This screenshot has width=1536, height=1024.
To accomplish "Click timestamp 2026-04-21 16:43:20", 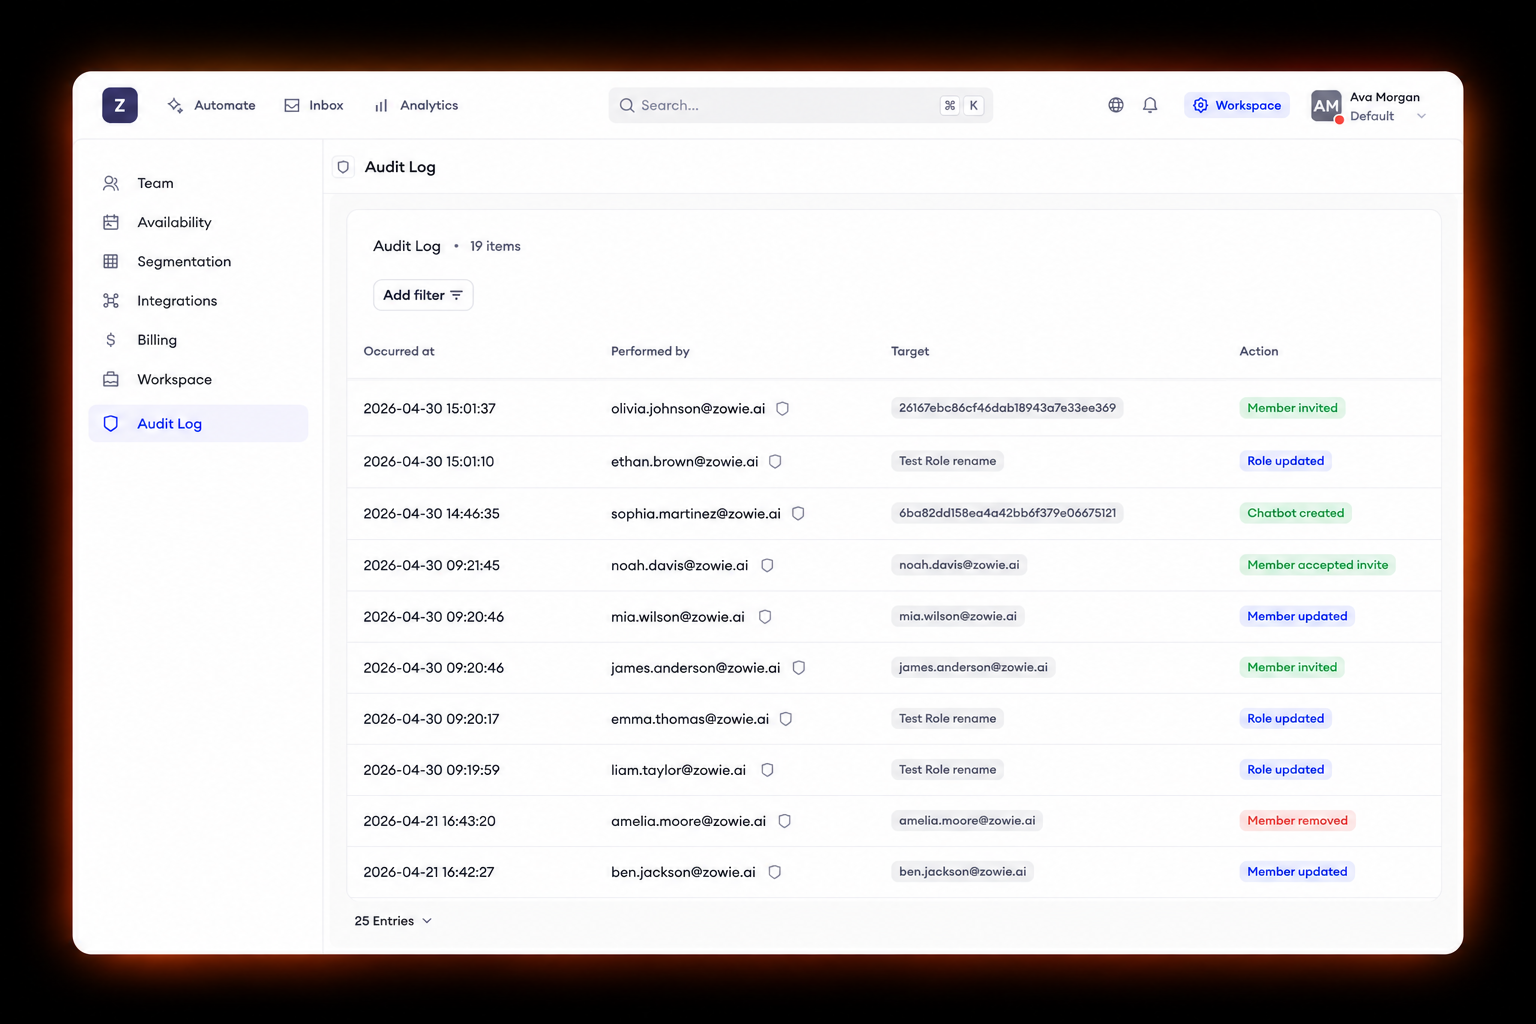I will [429, 820].
